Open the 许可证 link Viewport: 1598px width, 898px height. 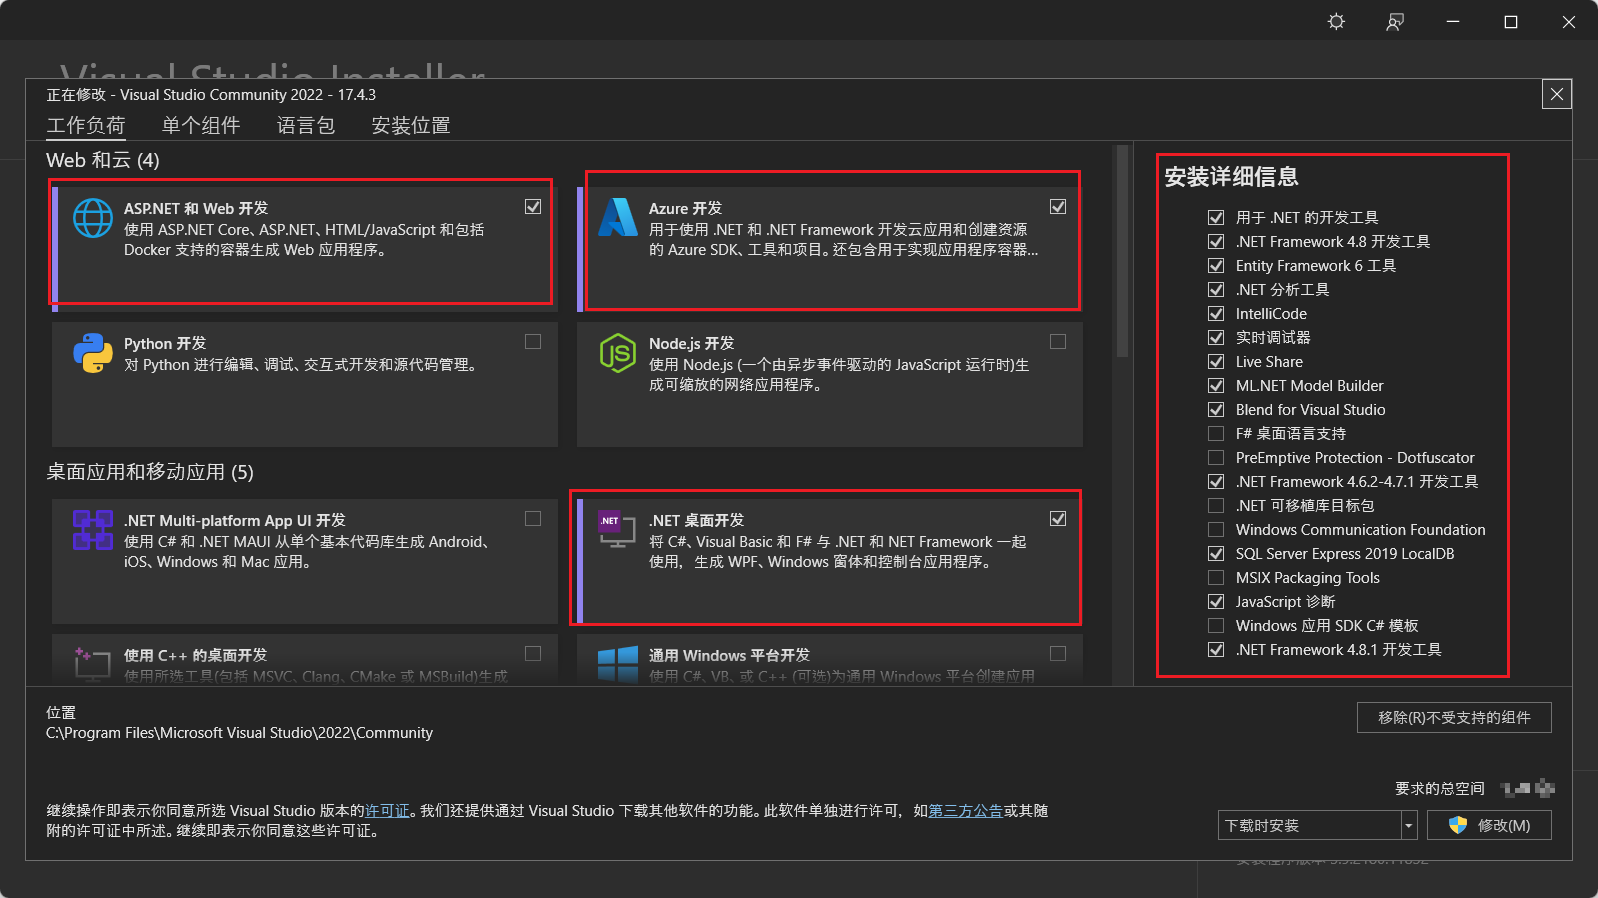(x=387, y=810)
